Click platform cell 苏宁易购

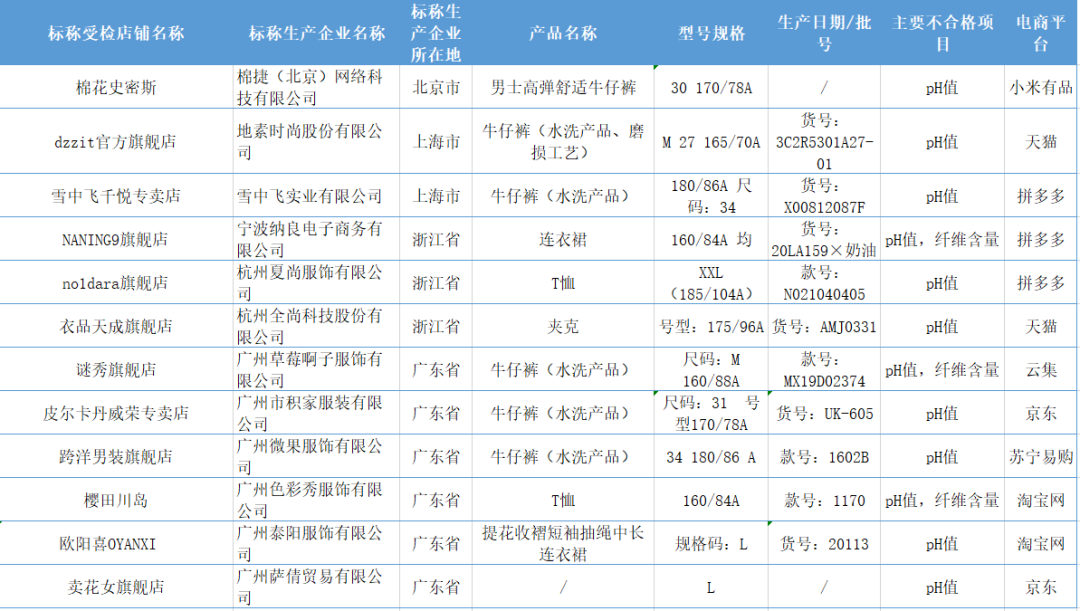(x=1041, y=457)
